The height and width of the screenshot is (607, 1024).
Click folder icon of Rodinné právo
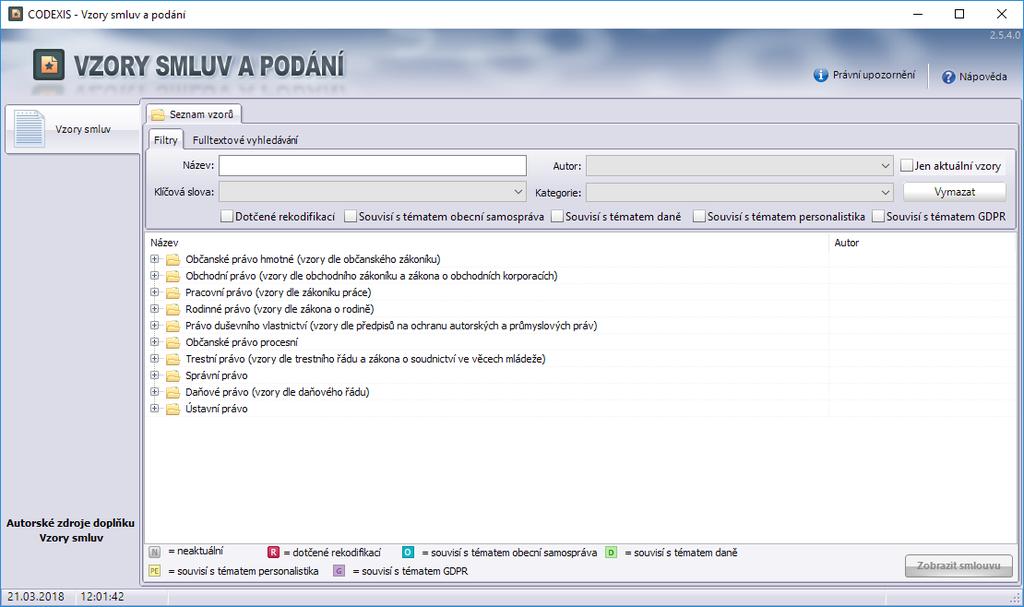coord(172,309)
